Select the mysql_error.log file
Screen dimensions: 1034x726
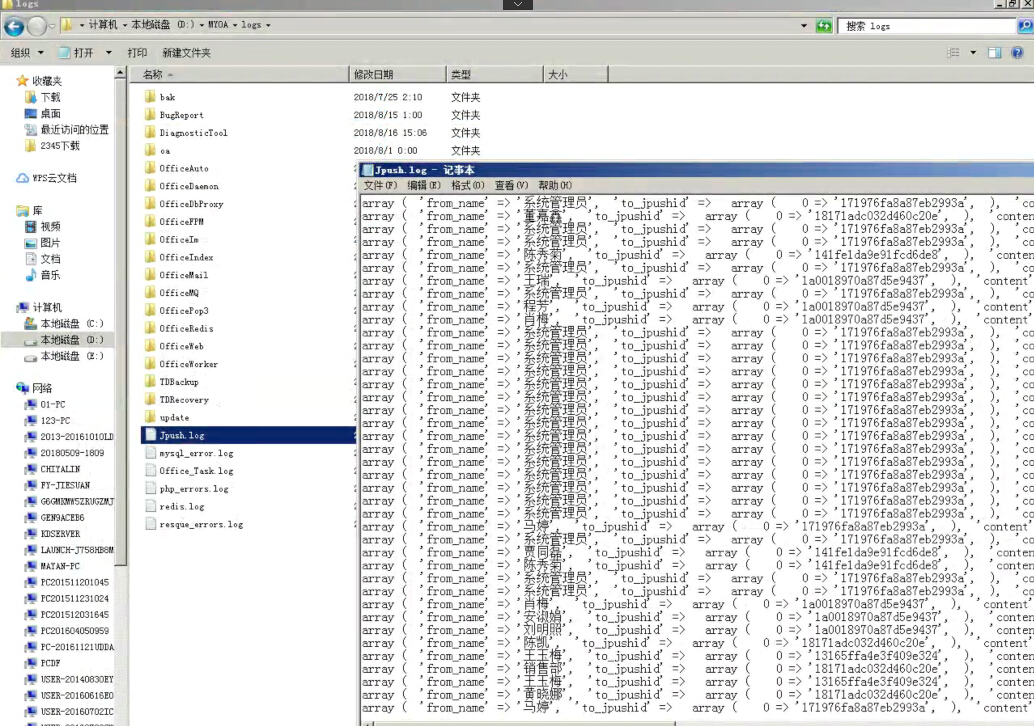pos(196,453)
